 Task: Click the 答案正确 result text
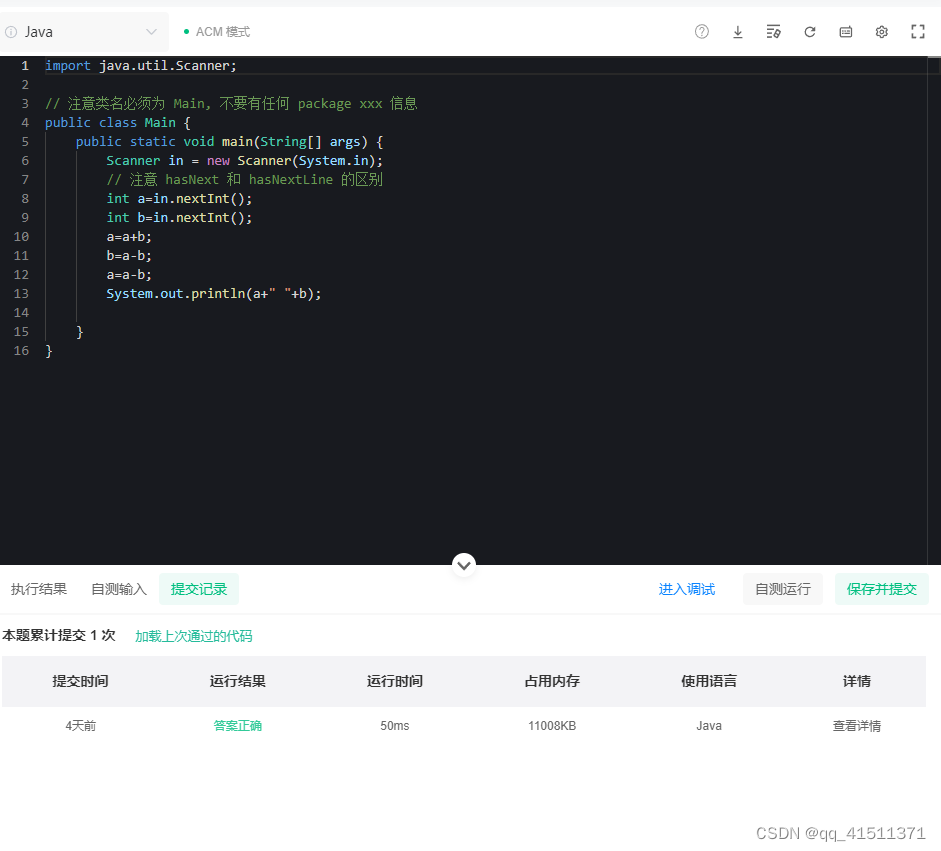238,726
